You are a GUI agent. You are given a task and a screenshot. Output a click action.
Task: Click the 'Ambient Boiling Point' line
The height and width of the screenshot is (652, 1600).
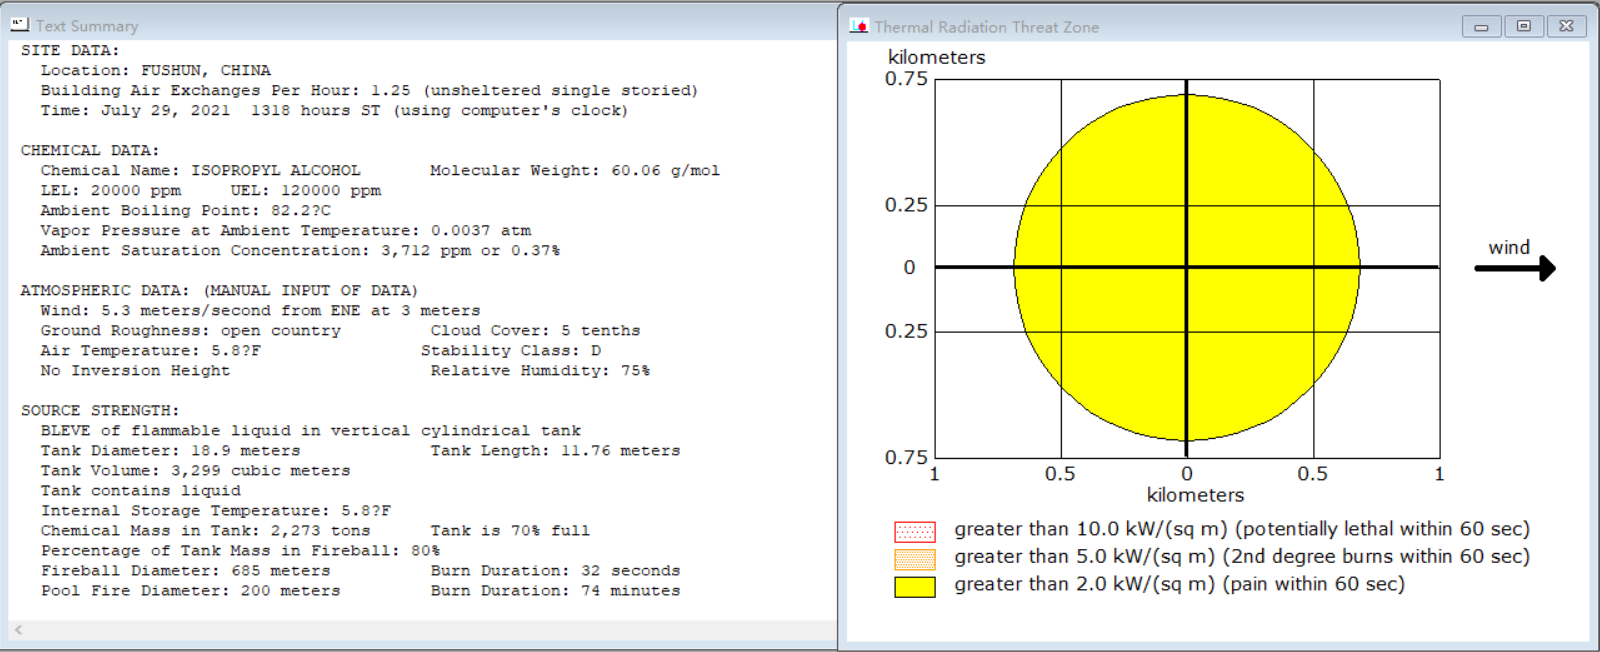click(x=185, y=210)
